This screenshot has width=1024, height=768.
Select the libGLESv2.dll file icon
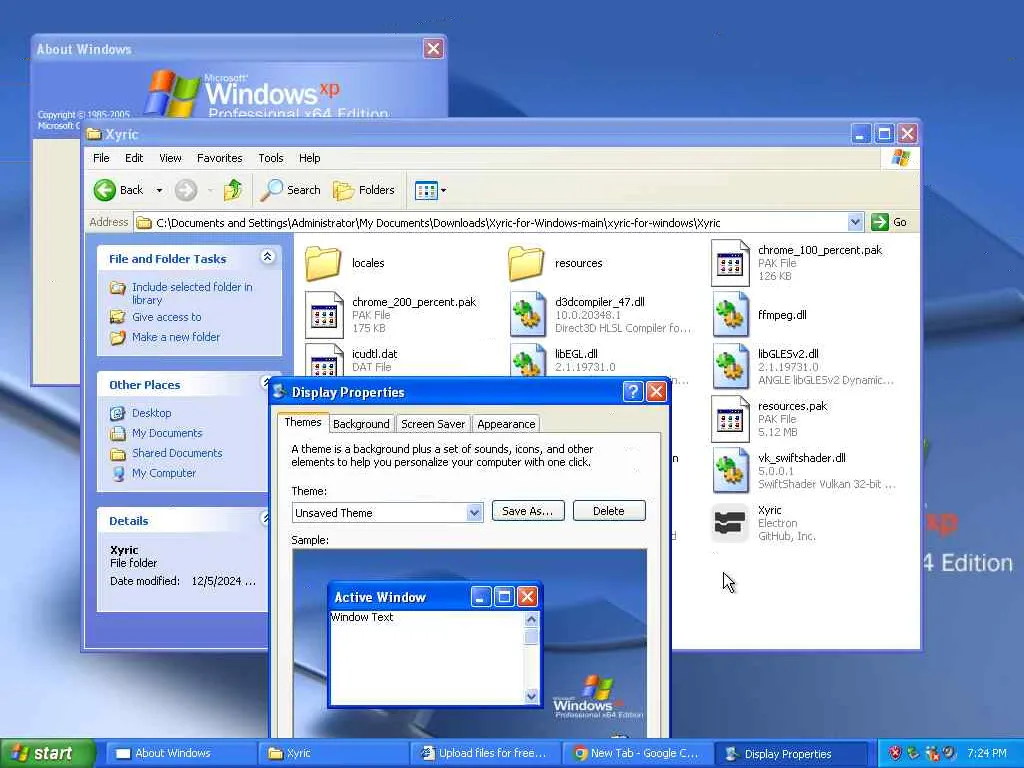pyautogui.click(x=731, y=366)
